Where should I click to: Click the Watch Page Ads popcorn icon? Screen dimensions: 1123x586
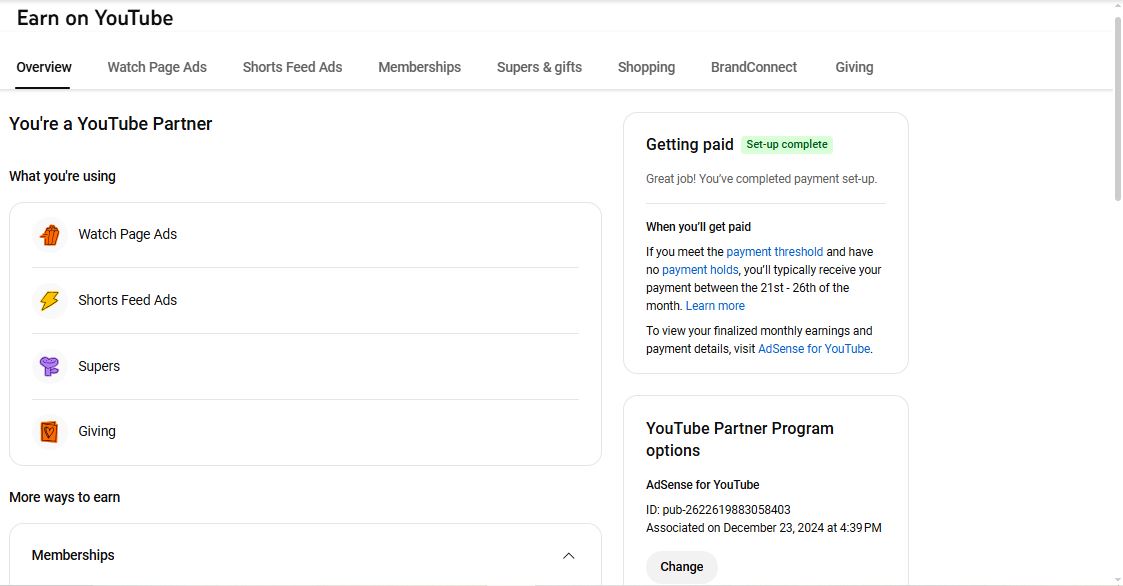pyautogui.click(x=49, y=235)
